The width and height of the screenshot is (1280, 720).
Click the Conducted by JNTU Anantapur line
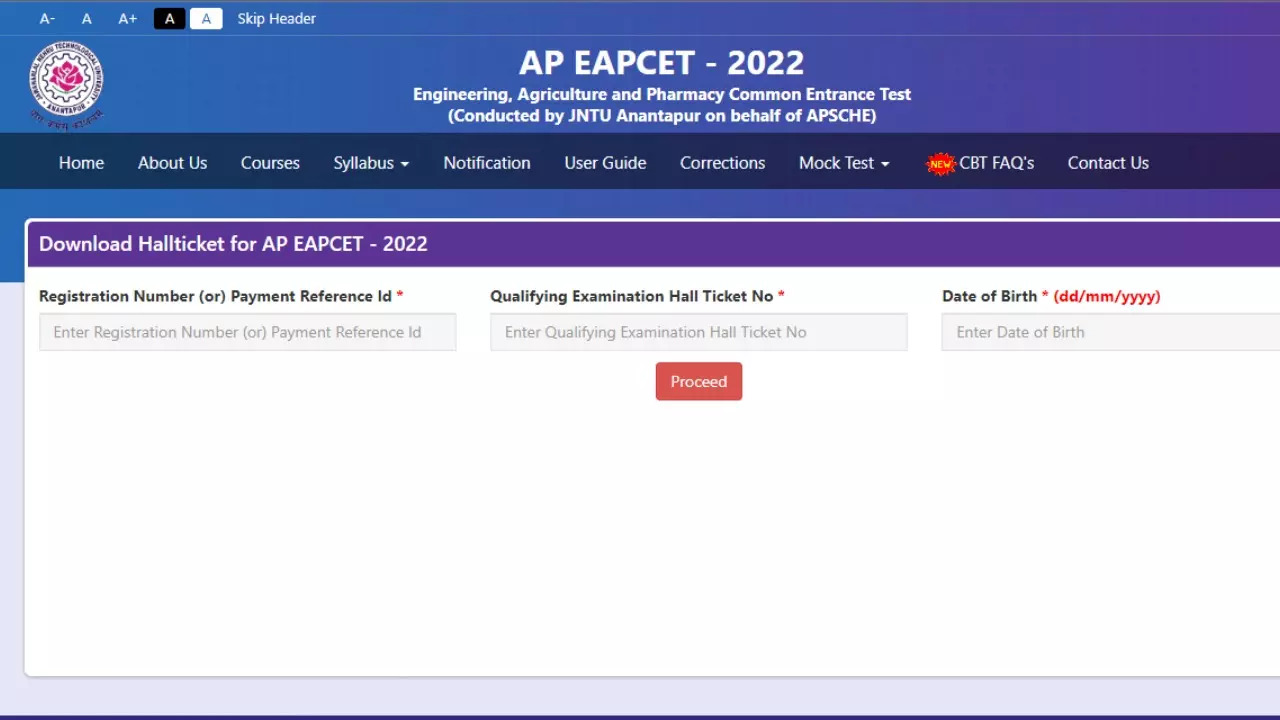click(x=662, y=116)
